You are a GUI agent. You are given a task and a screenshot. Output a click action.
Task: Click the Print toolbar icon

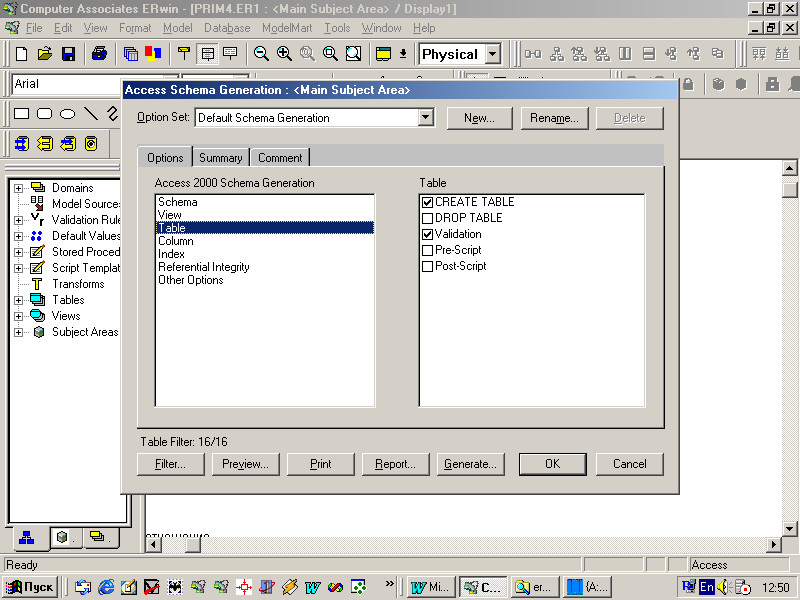[x=99, y=54]
